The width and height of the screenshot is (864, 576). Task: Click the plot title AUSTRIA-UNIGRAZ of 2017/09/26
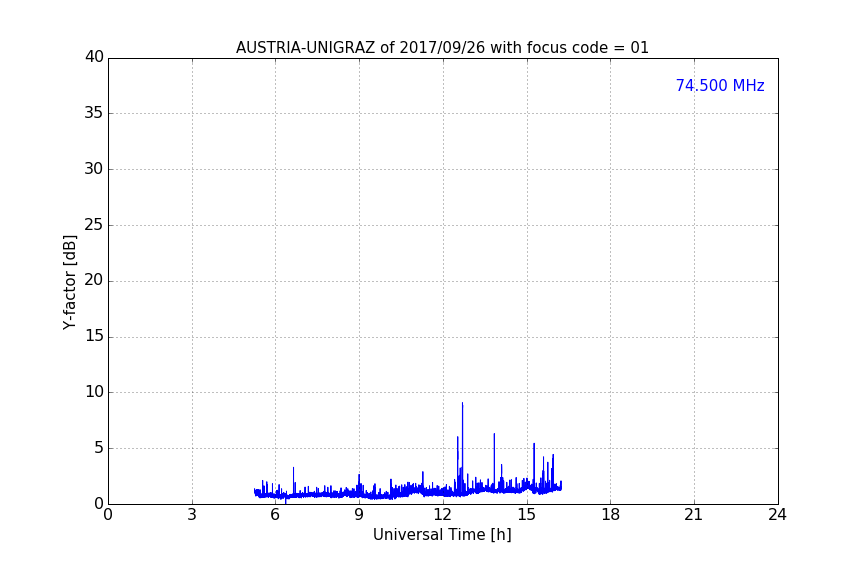pos(442,48)
